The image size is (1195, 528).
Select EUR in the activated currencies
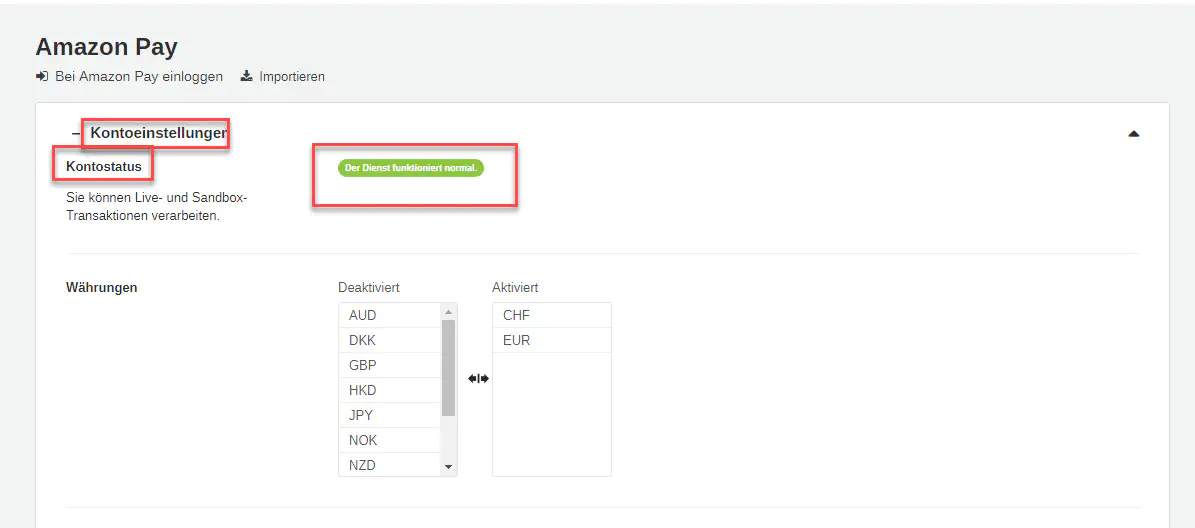(x=551, y=340)
